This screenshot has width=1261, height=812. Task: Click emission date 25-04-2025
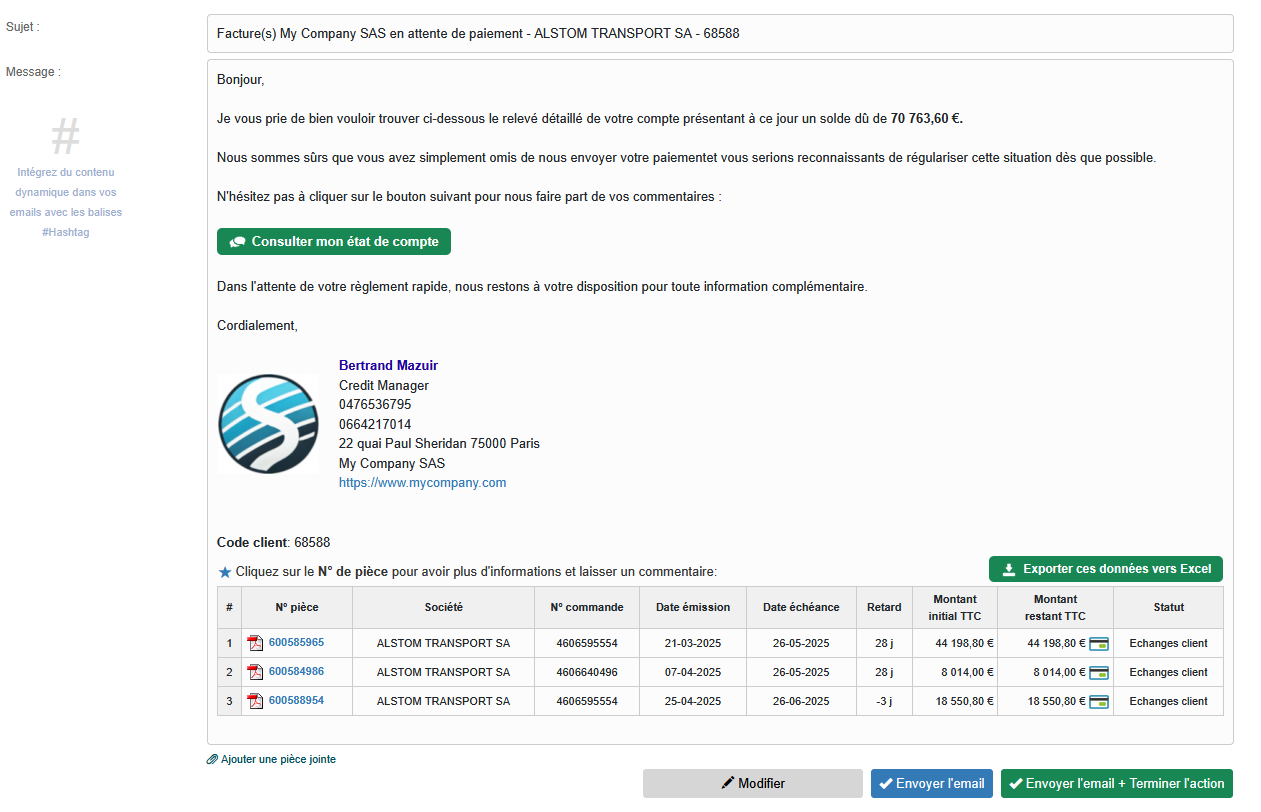click(x=693, y=701)
